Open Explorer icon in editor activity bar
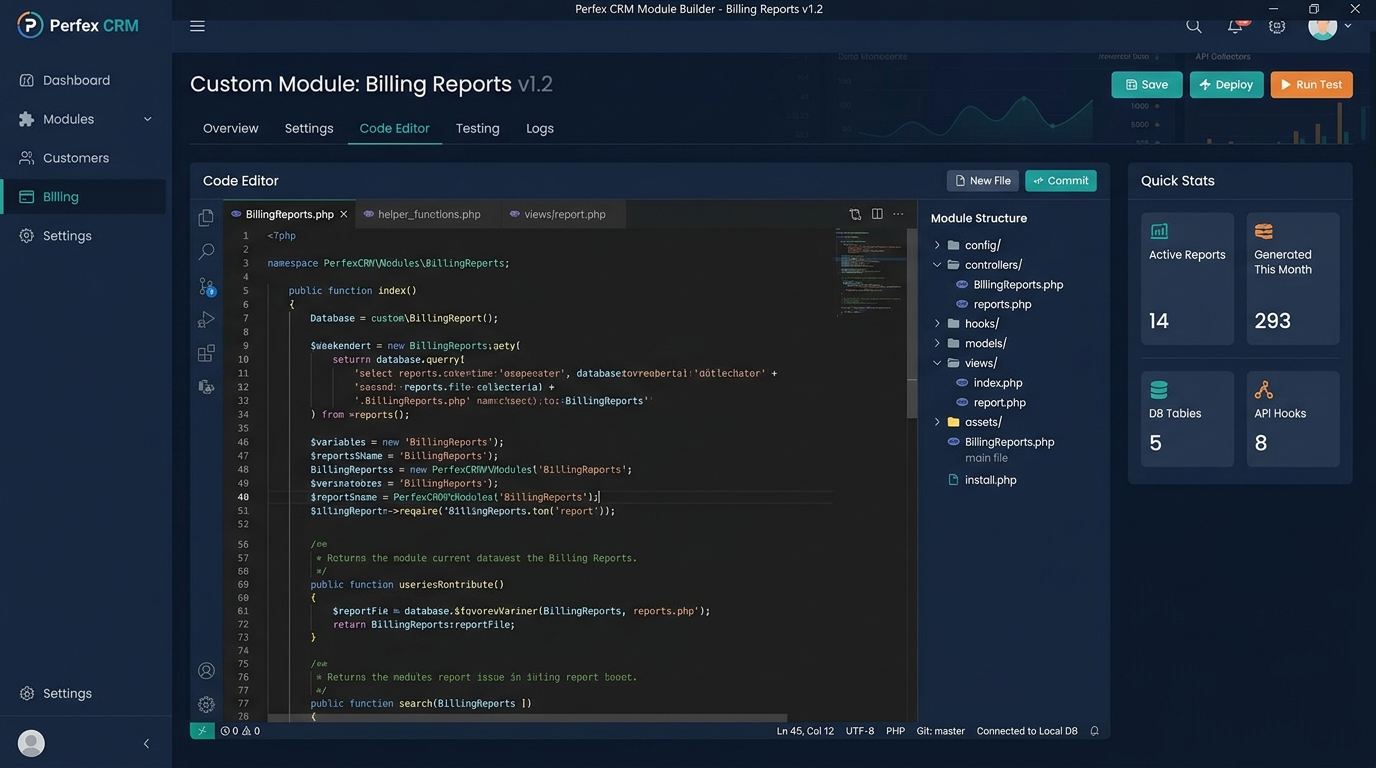This screenshot has width=1376, height=768. (x=206, y=217)
